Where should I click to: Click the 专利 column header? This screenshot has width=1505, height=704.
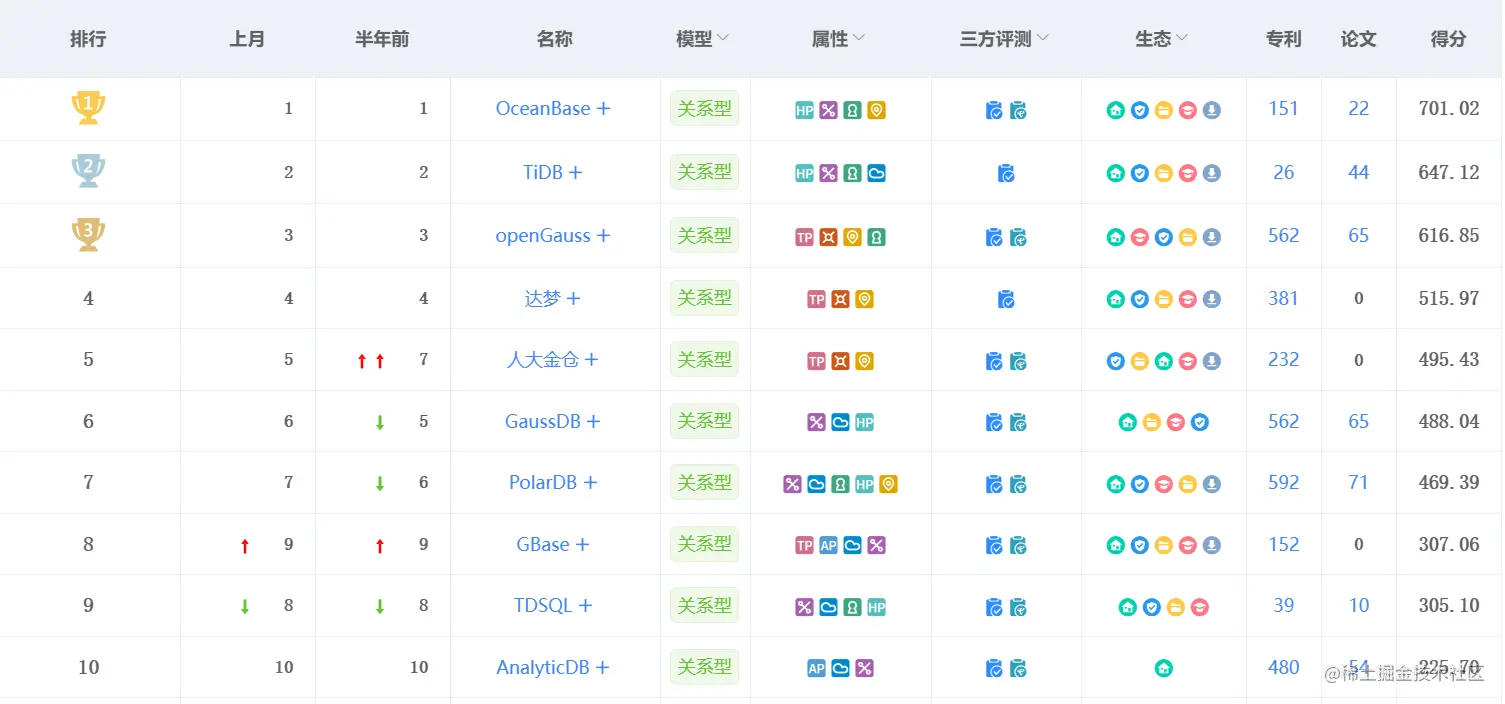point(1284,39)
